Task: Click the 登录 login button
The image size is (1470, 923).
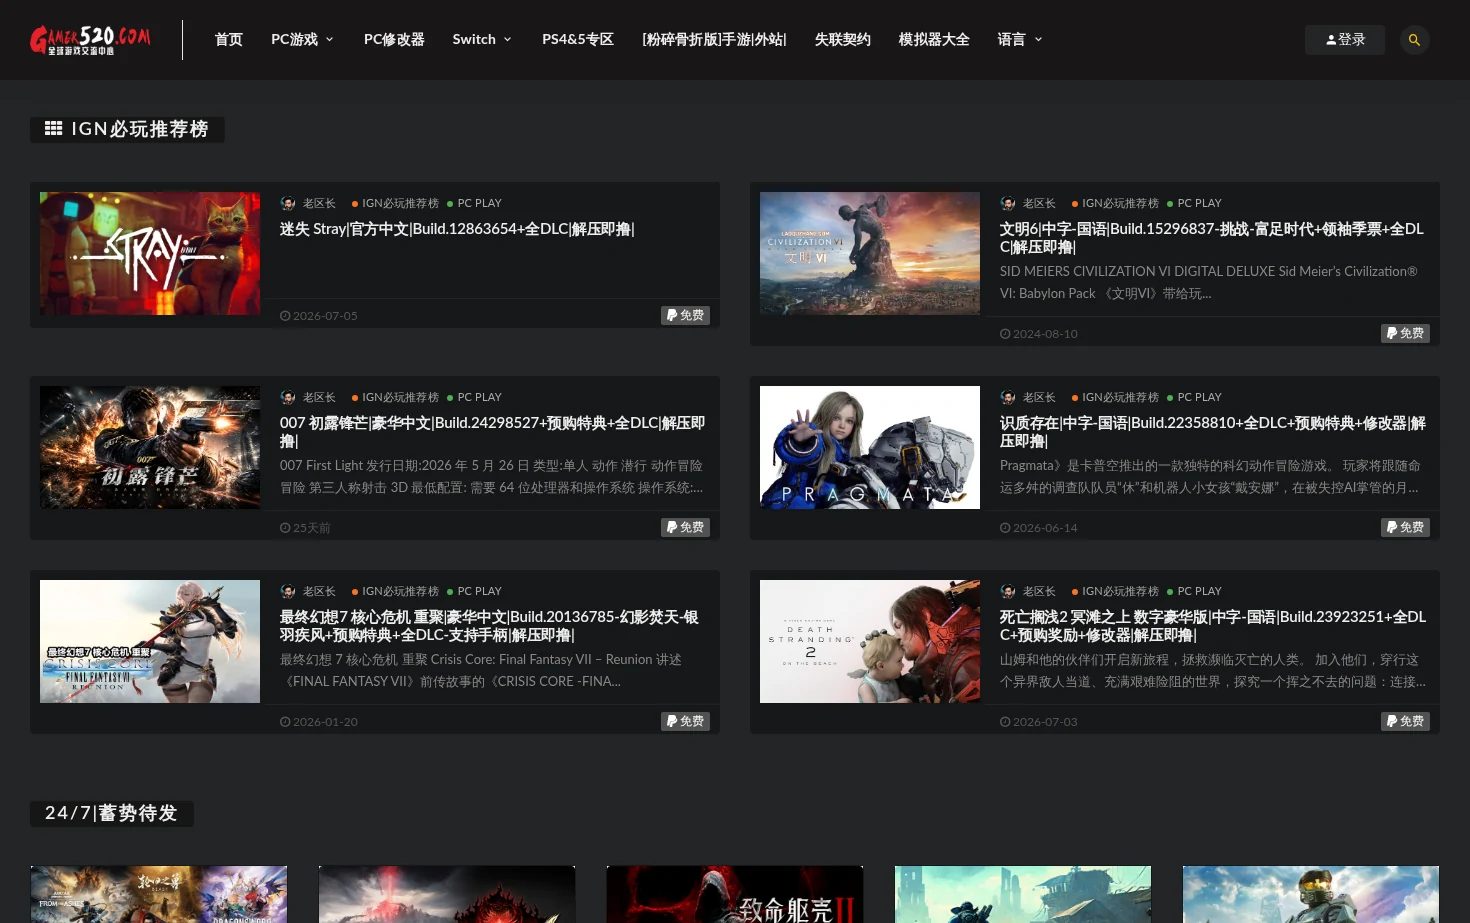Action: pyautogui.click(x=1345, y=40)
